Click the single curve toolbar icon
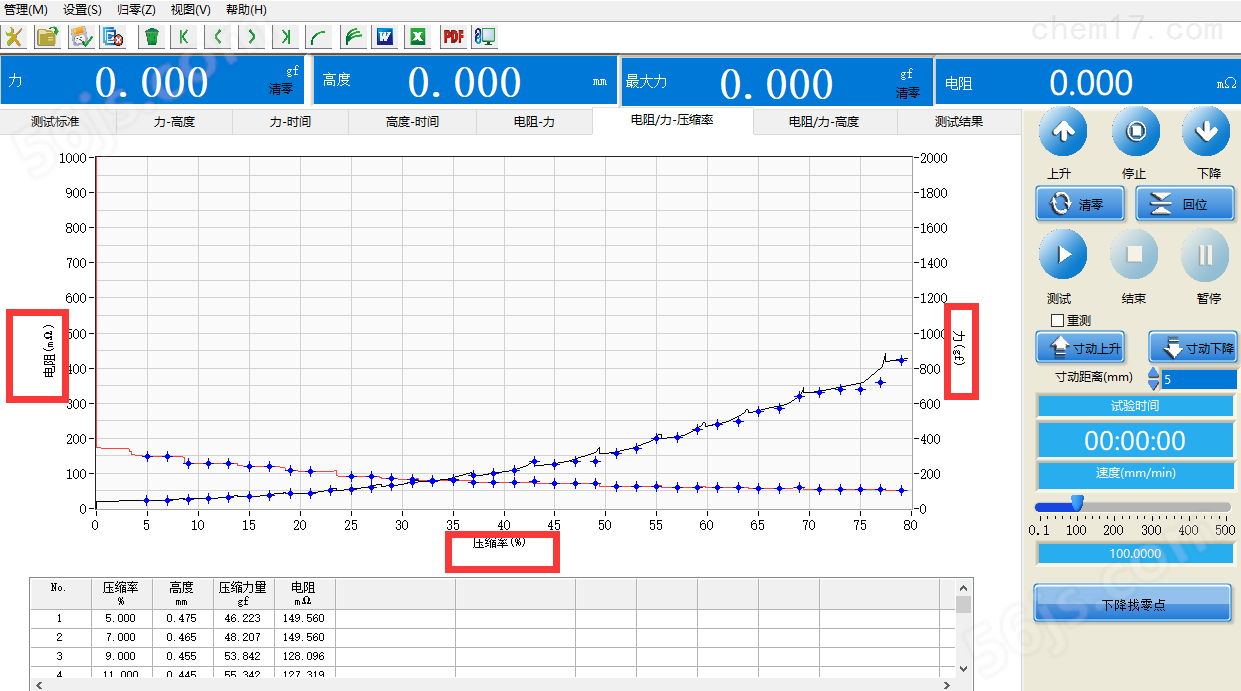1241x691 pixels. click(x=319, y=37)
